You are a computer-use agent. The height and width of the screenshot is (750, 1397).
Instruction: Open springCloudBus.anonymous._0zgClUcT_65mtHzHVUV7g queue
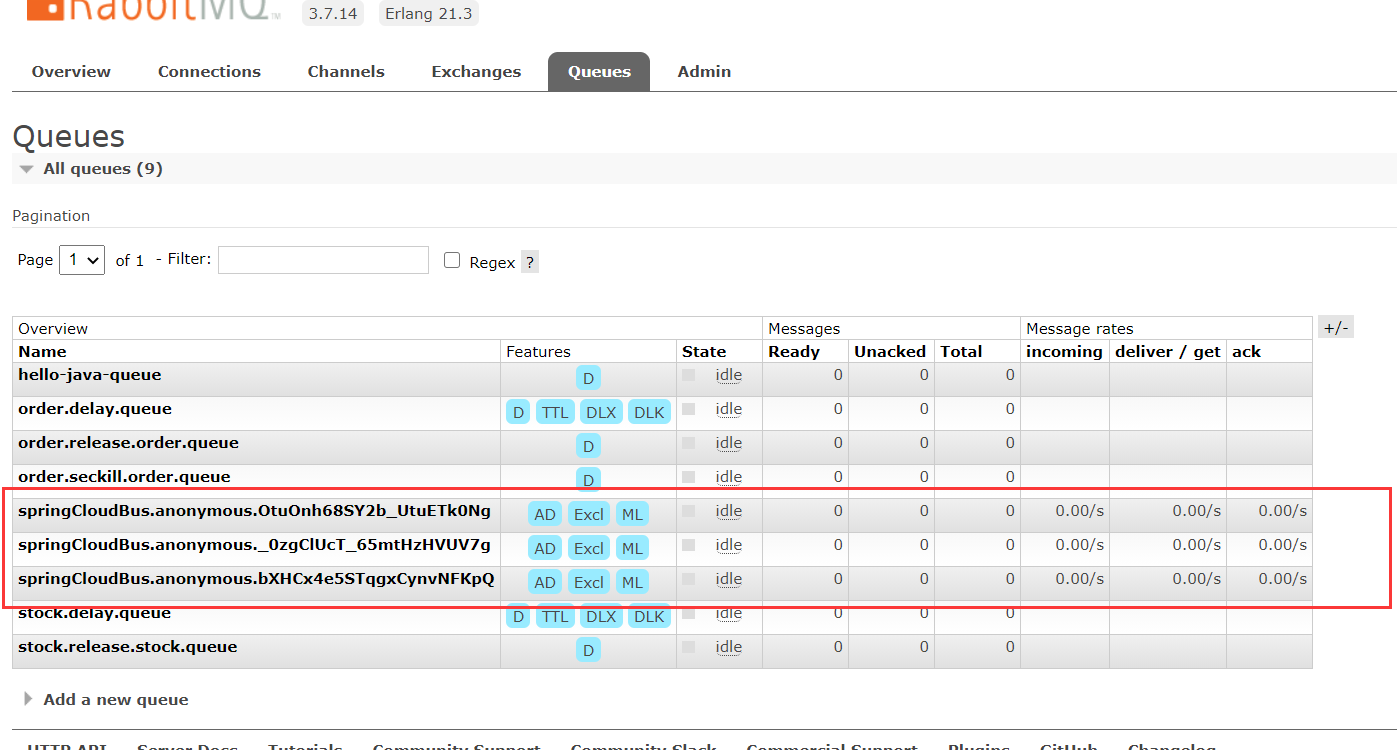[x=254, y=545]
